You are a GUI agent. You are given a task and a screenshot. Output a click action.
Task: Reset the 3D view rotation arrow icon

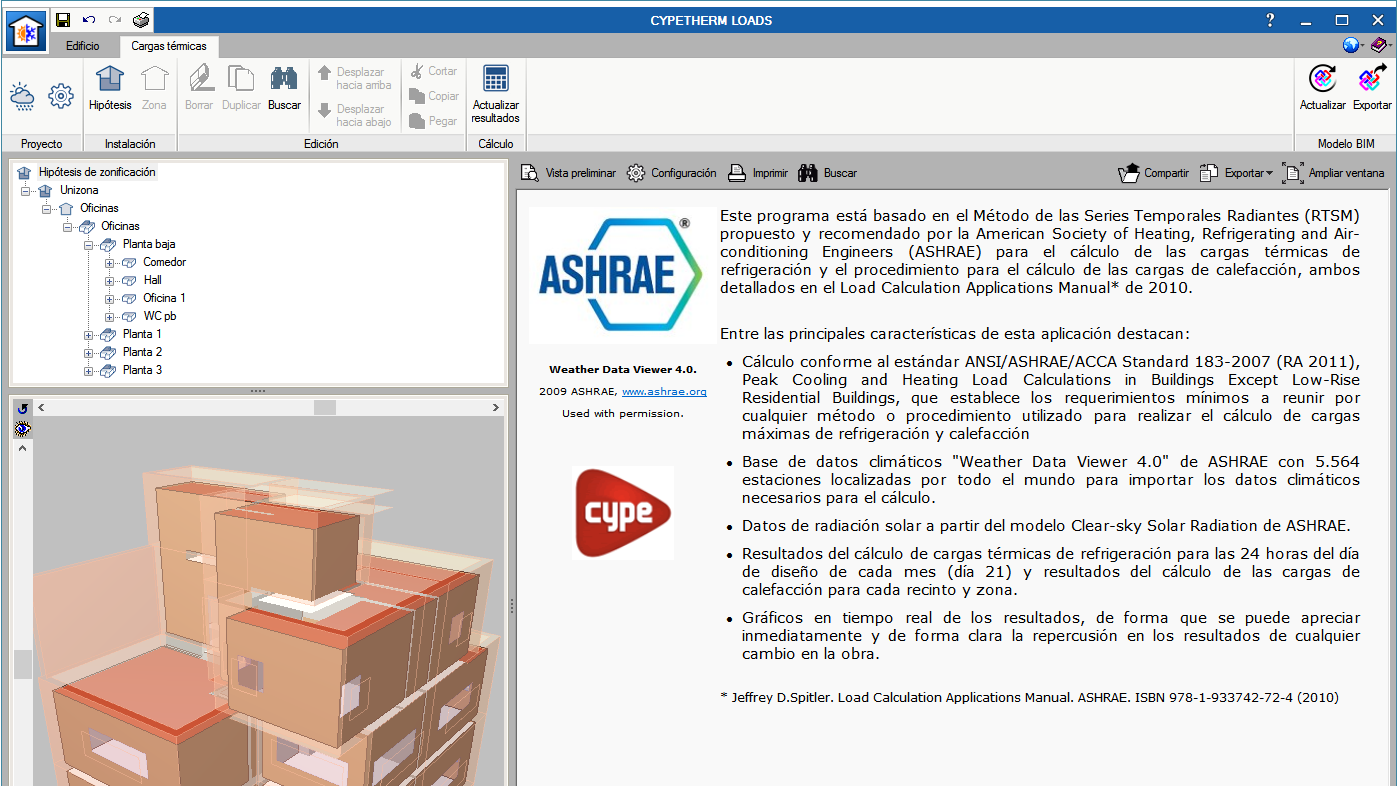coord(23,408)
